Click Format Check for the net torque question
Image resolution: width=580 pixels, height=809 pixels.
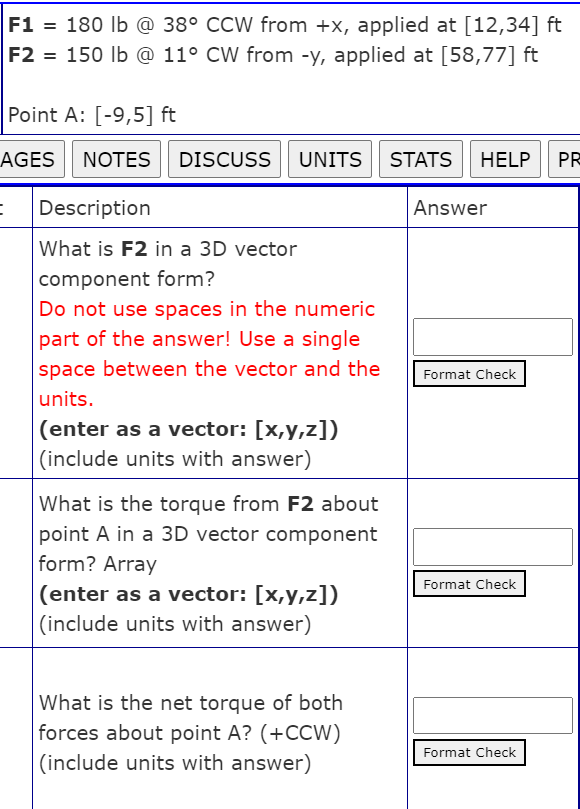(469, 752)
